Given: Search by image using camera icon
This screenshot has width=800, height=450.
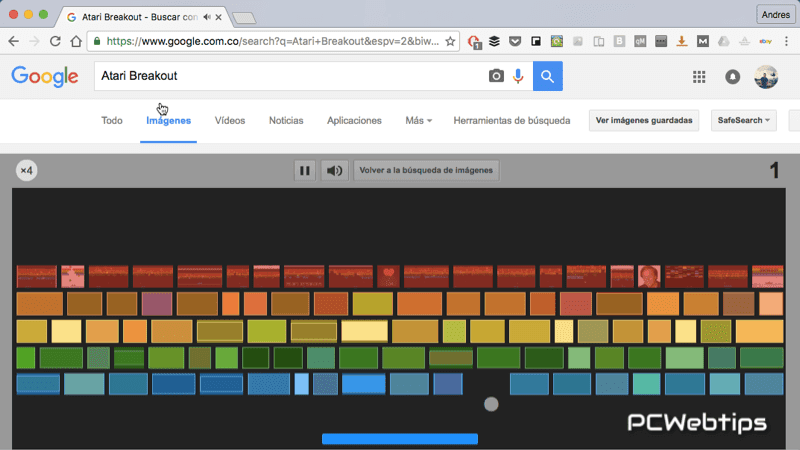Looking at the screenshot, I should (x=496, y=76).
